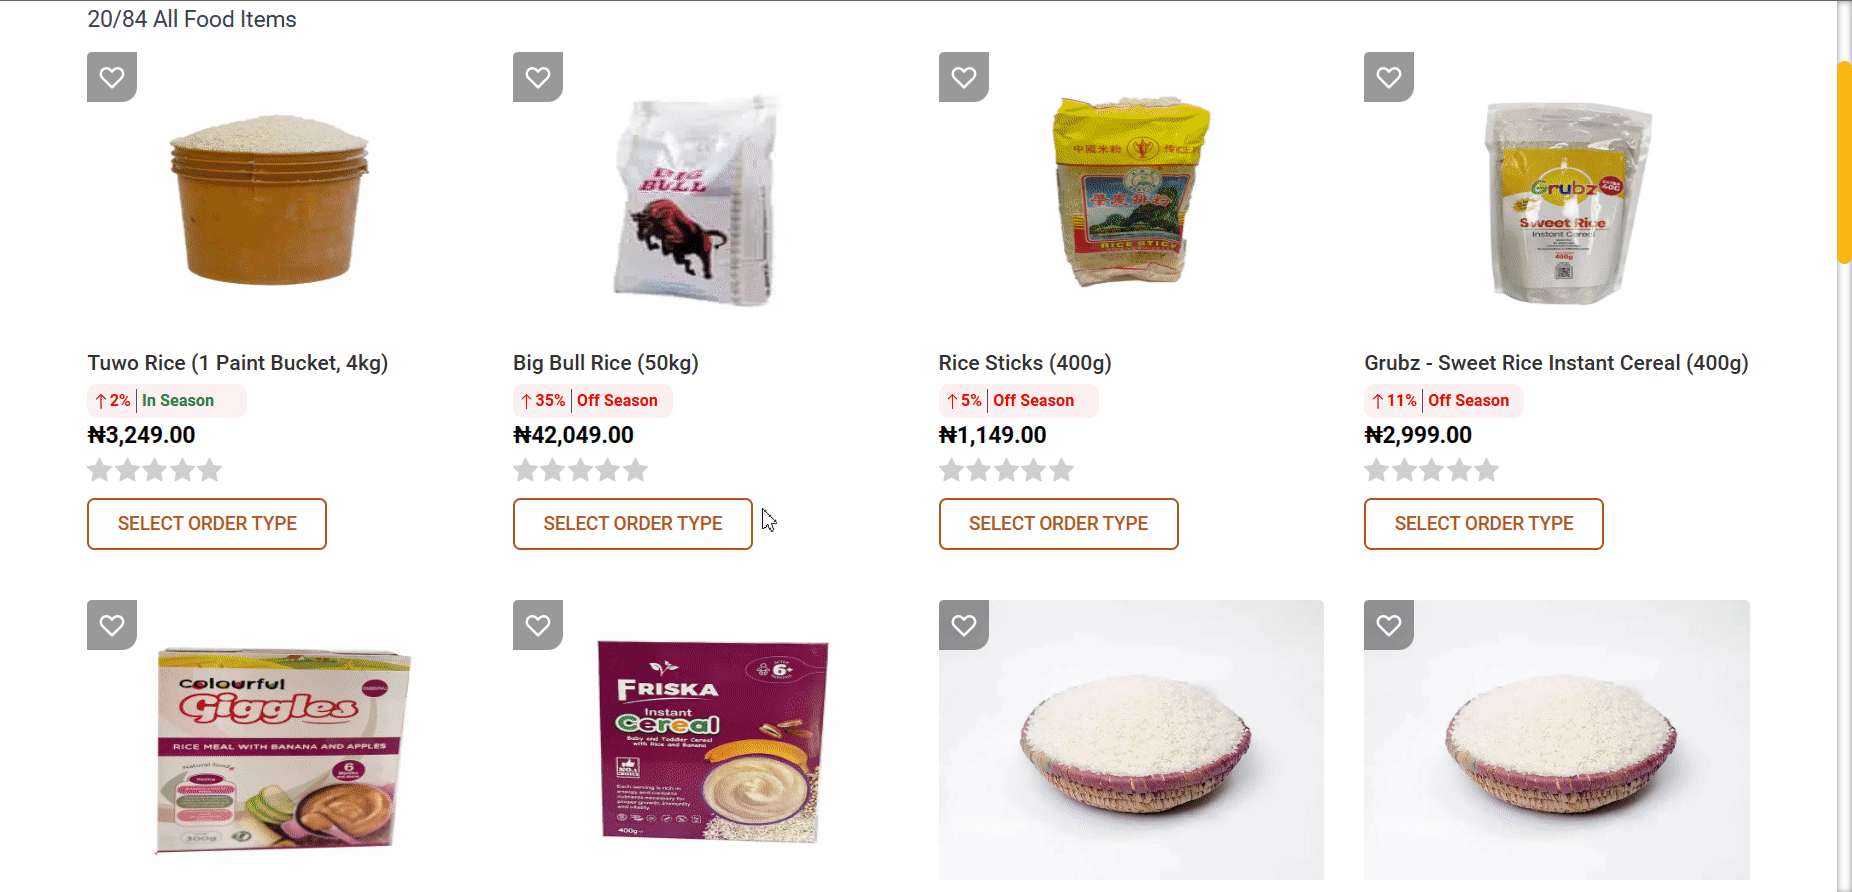The width and height of the screenshot is (1852, 892).
Task: Wishlist the Friska Instant Cereal item
Action: pyautogui.click(x=538, y=625)
